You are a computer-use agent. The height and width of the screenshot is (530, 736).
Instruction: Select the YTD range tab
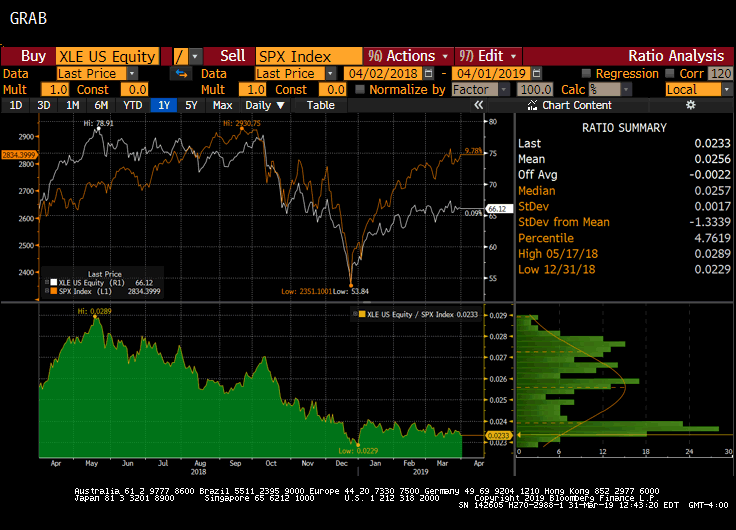click(132, 105)
